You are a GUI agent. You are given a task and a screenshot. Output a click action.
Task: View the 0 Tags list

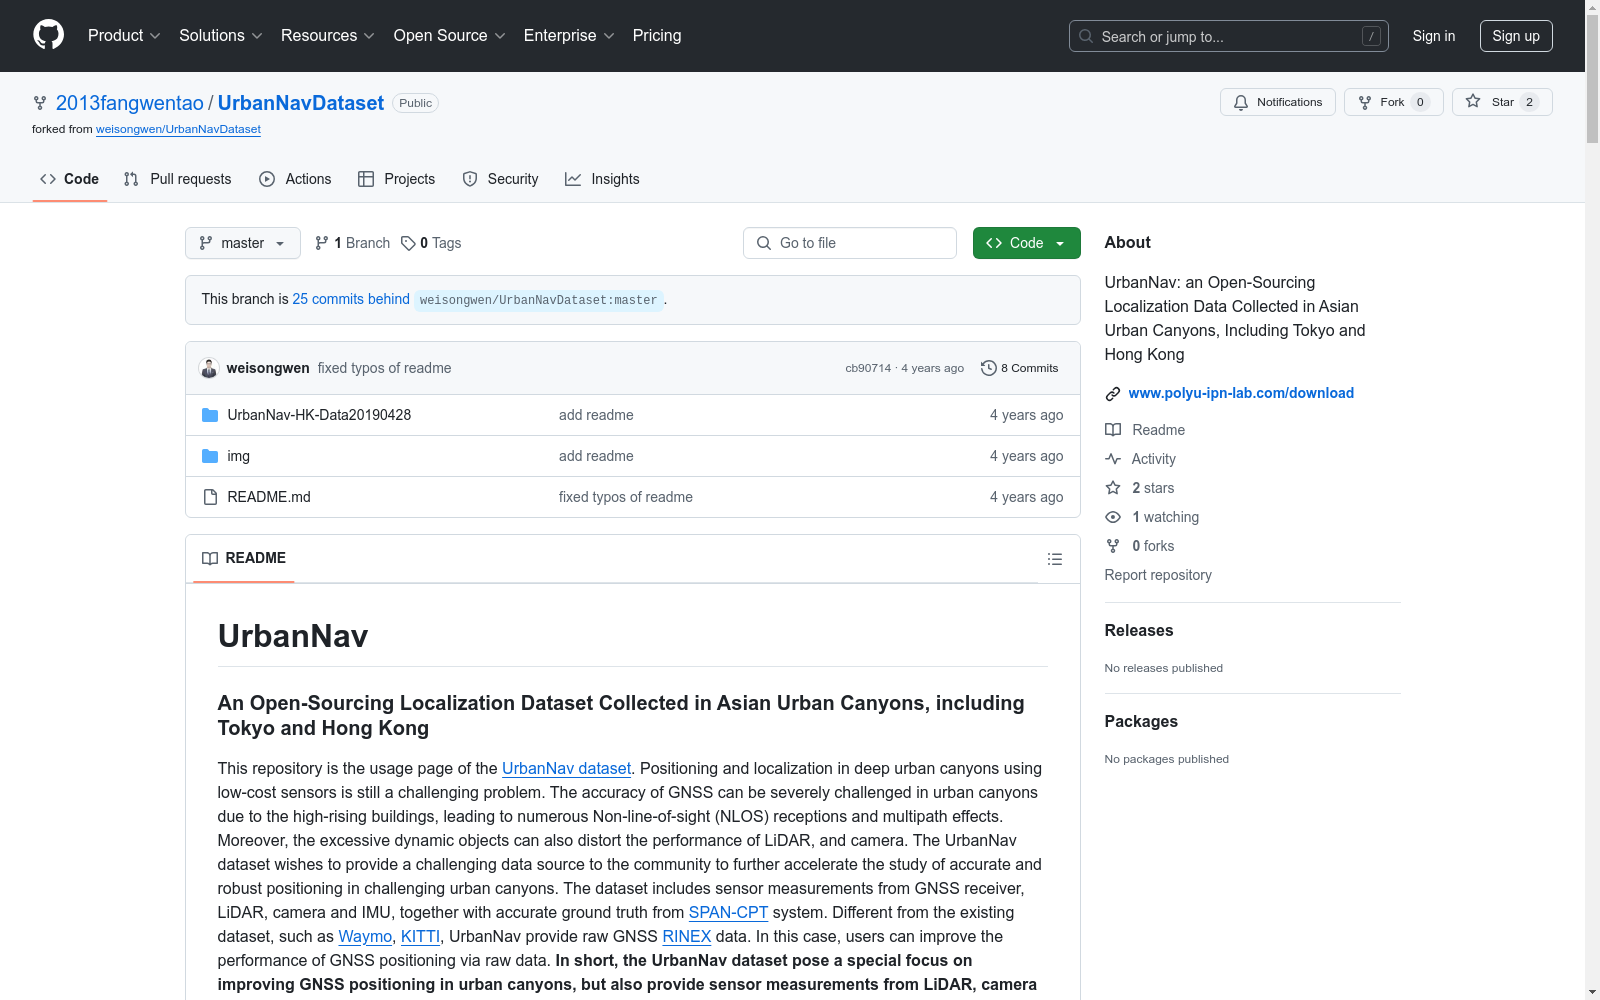pyautogui.click(x=431, y=243)
